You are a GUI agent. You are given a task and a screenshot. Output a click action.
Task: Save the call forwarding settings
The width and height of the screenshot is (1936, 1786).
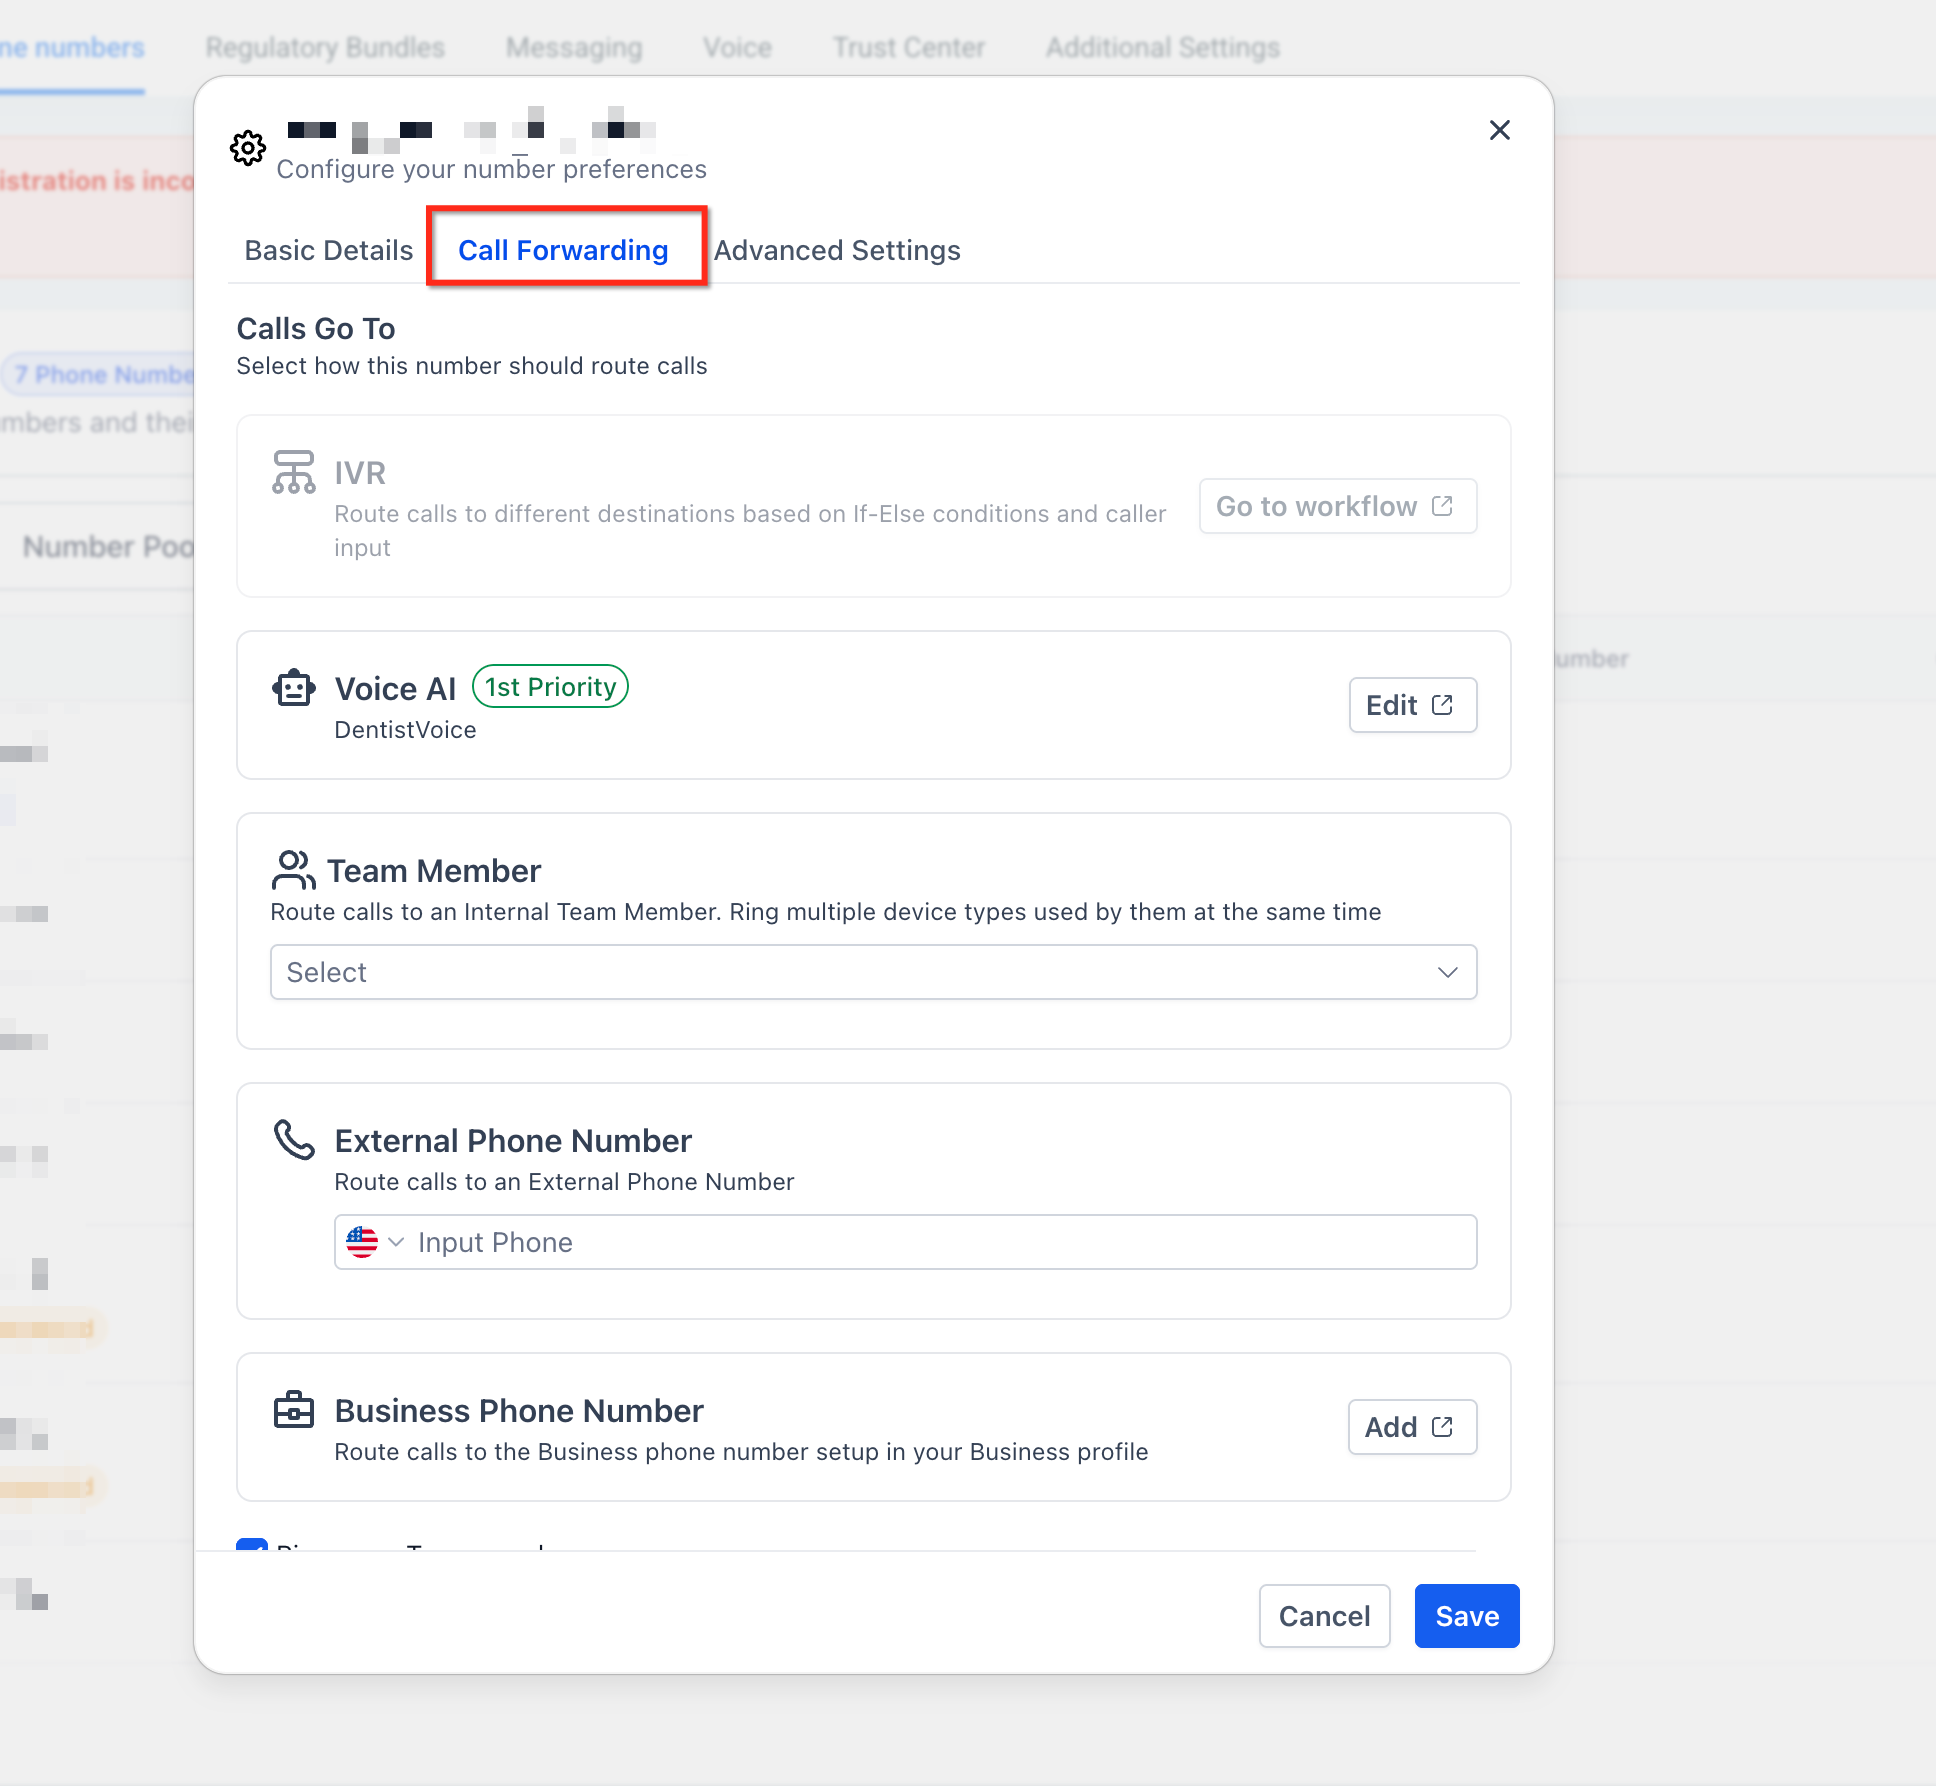click(x=1467, y=1616)
